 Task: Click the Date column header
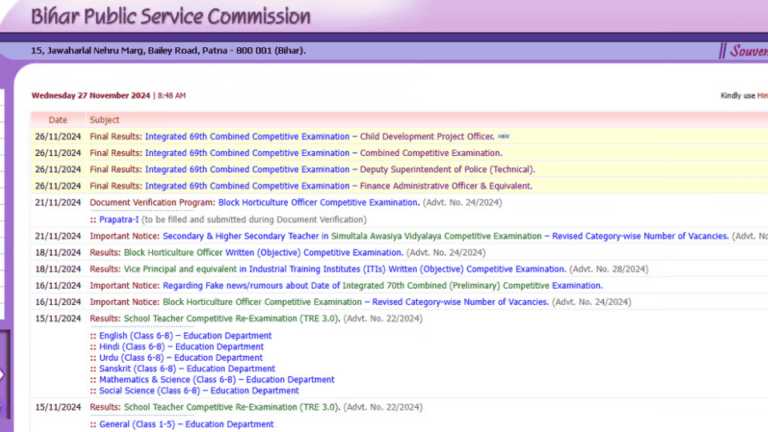tap(58, 120)
